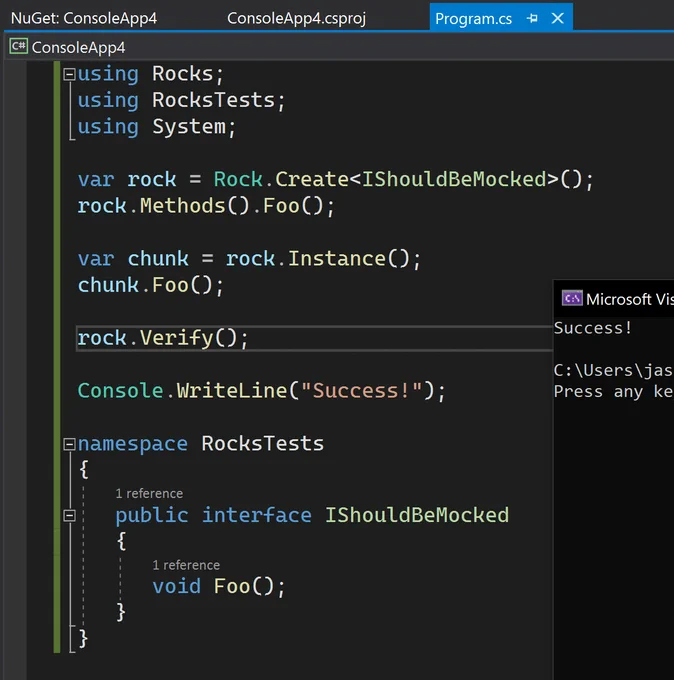674x680 pixels.
Task: Click the 'rock.Verify();' line
Action: [163, 338]
